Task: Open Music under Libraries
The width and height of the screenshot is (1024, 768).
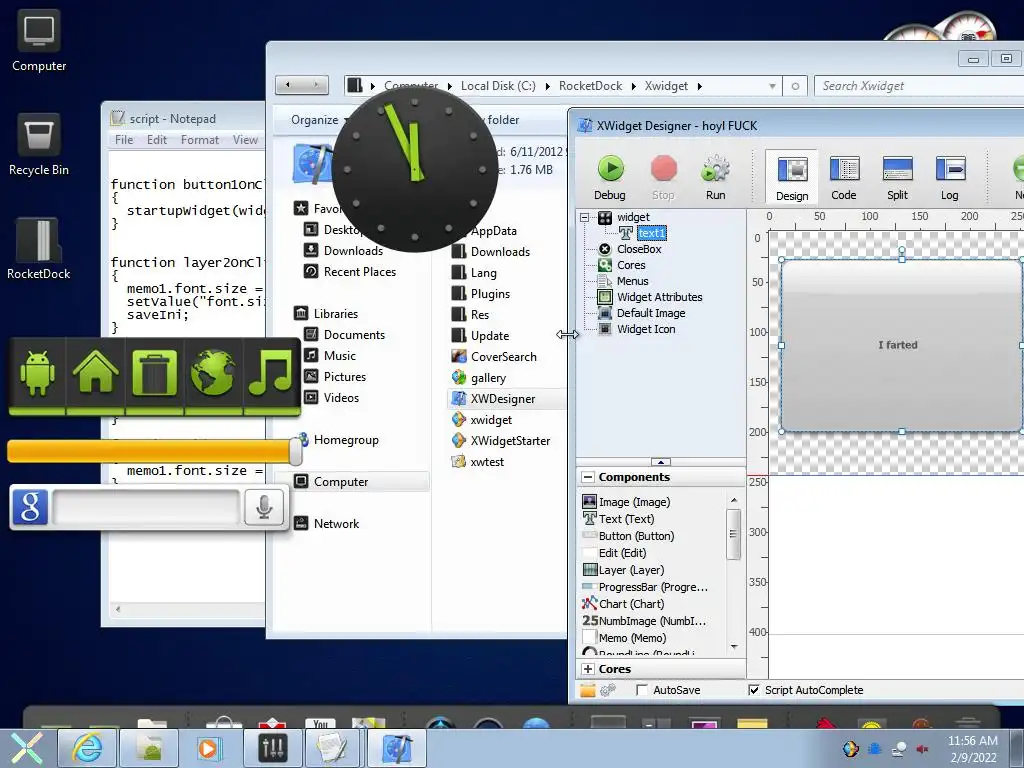Action: click(x=340, y=356)
